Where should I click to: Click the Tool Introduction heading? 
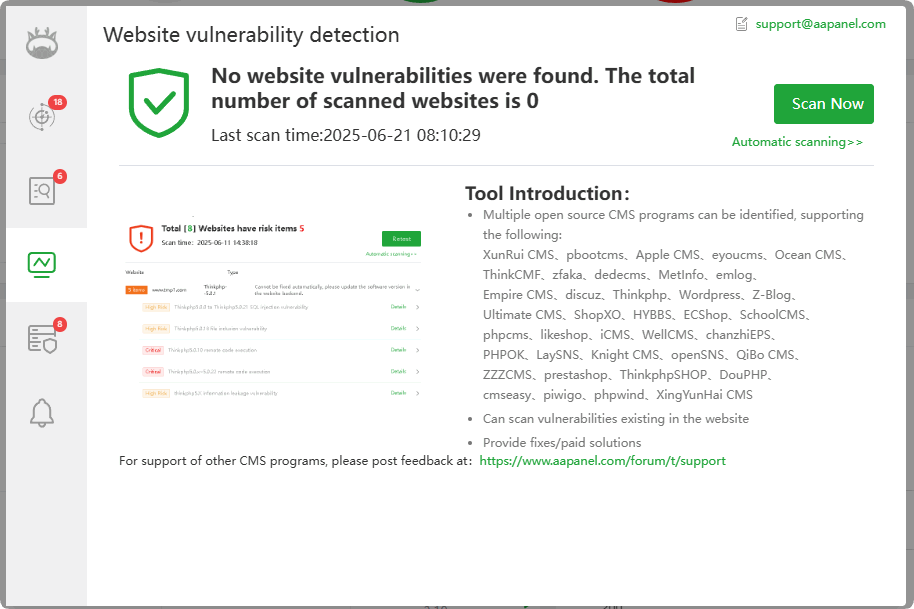(547, 193)
